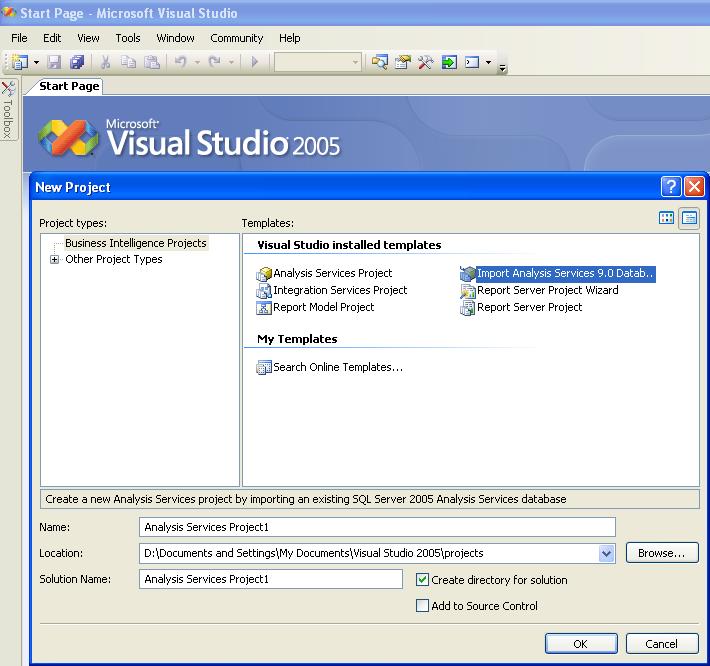This screenshot has width=710, height=666.
Task: Open the Redo history dropdown arrow
Action: click(231, 62)
